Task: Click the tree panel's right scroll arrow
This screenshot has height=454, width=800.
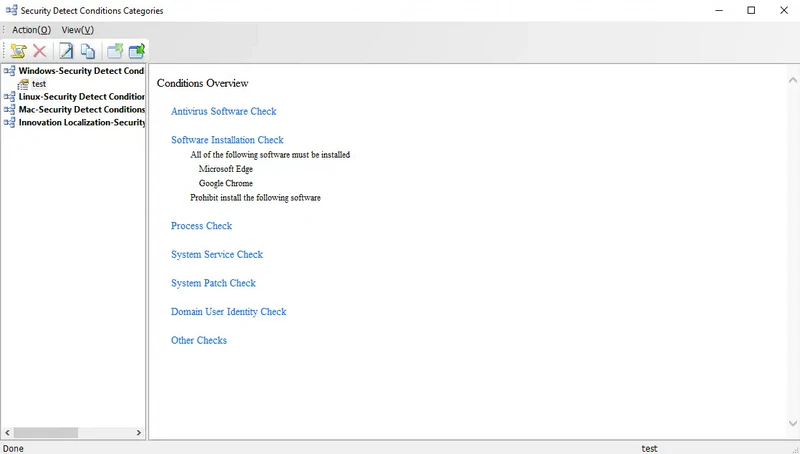Action: (x=138, y=433)
